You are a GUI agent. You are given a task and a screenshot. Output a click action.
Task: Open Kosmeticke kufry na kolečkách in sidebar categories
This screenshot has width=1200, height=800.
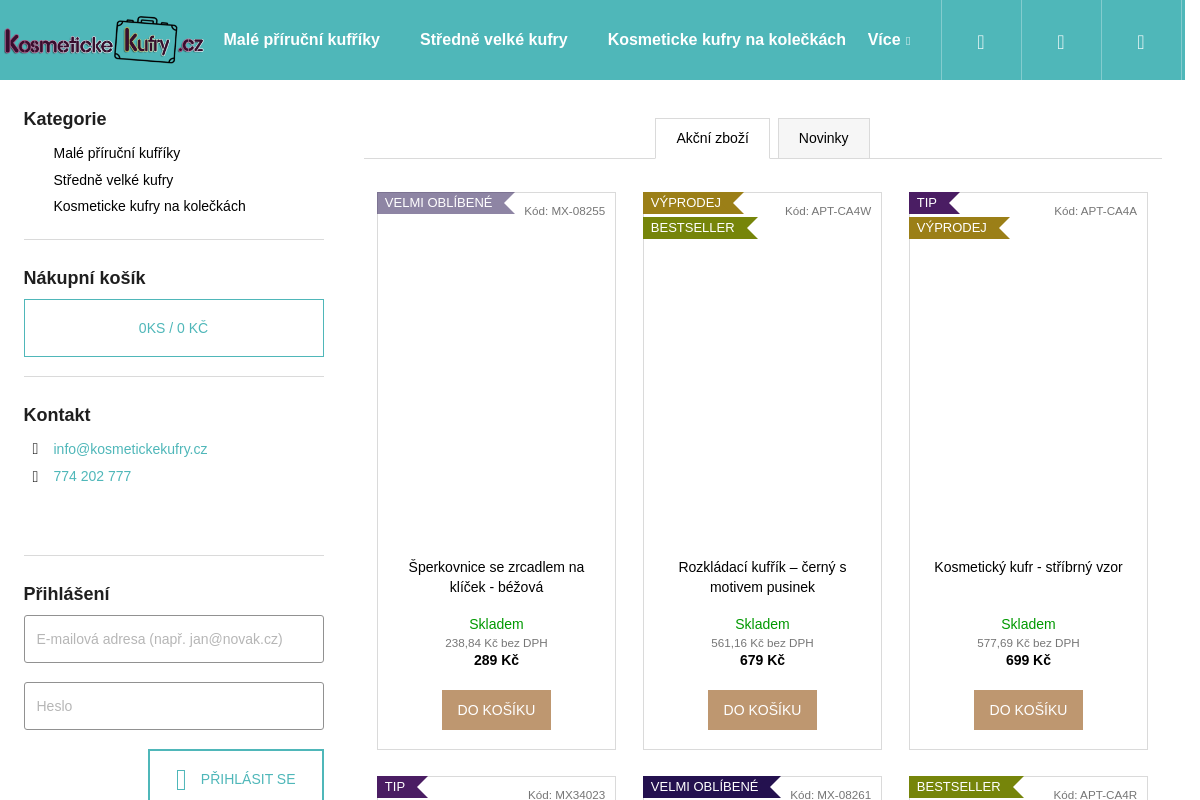coord(149,206)
